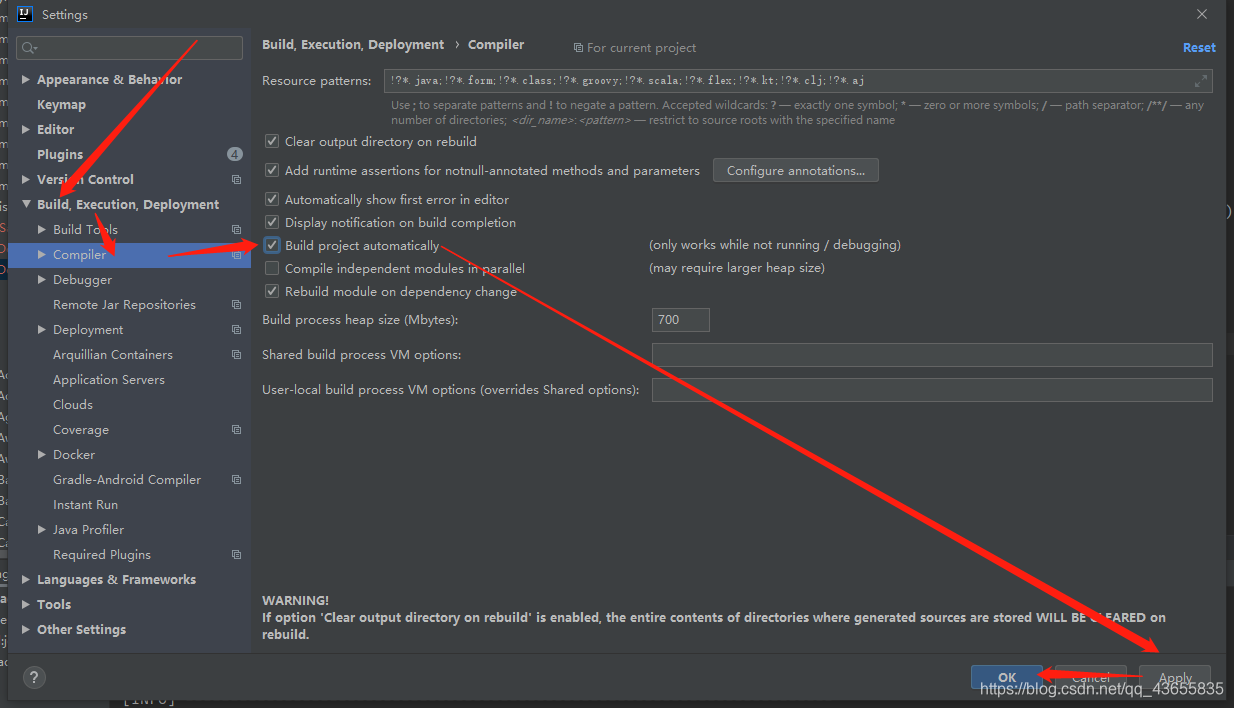Expand the Compiler node arrow
The image size is (1234, 708).
[42, 254]
